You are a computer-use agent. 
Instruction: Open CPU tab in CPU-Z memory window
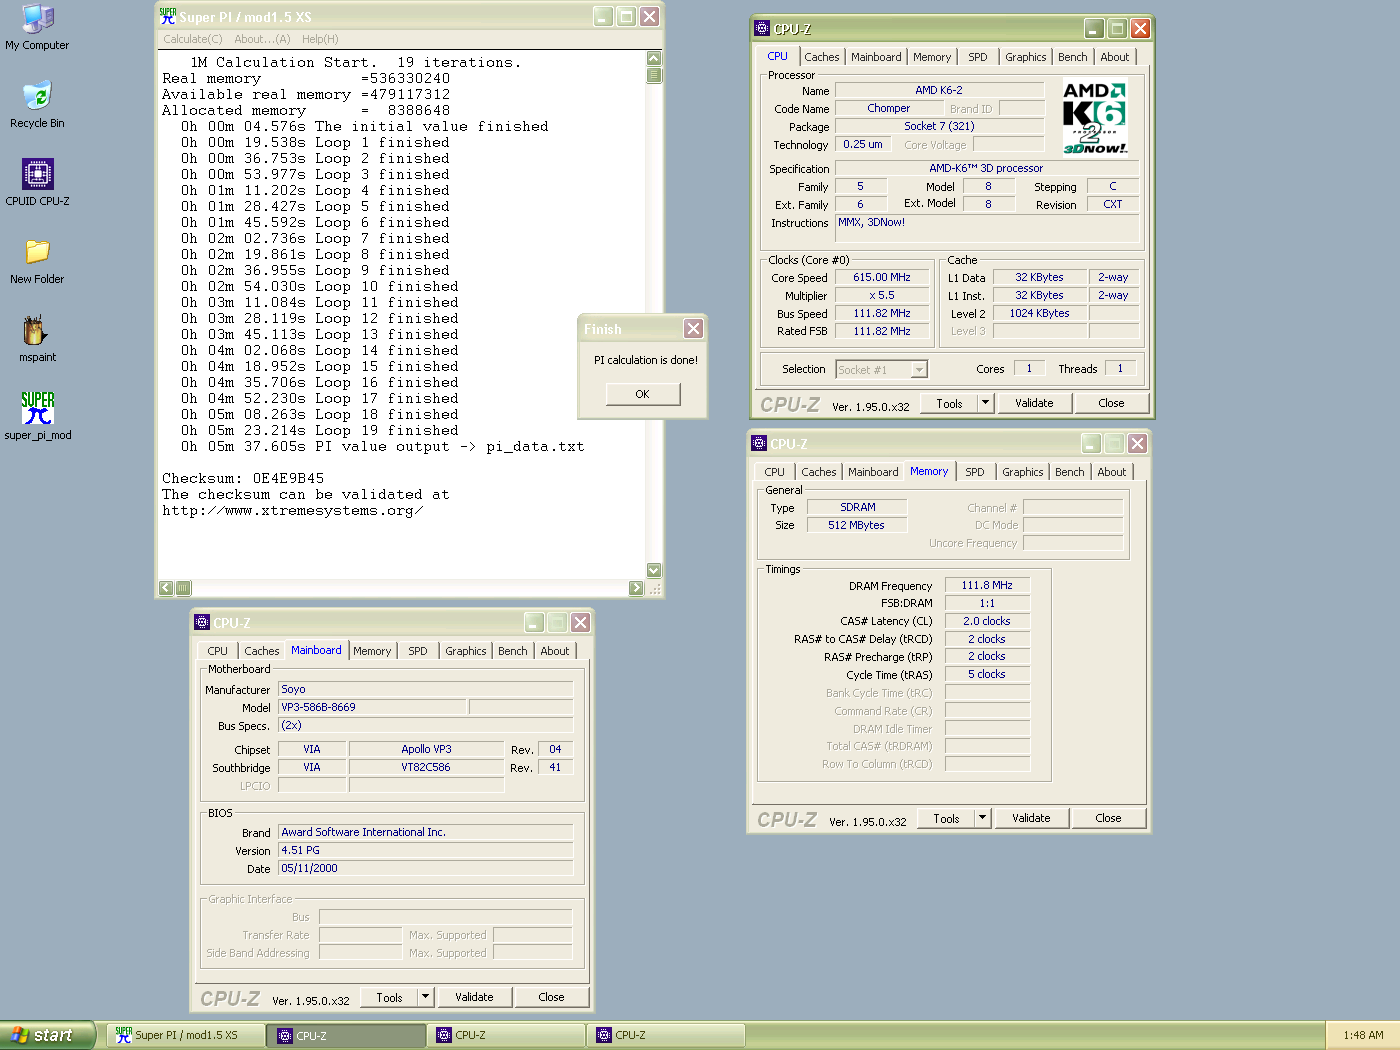(775, 472)
